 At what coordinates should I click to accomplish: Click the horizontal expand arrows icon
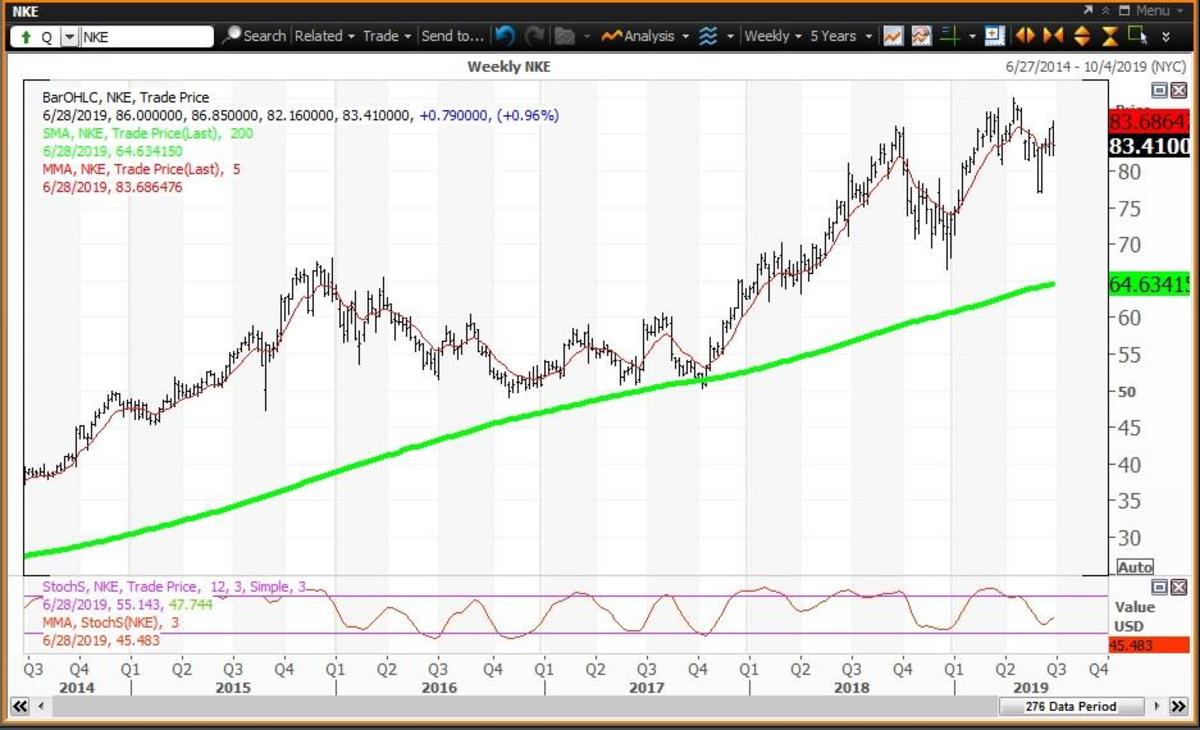tap(1025, 36)
